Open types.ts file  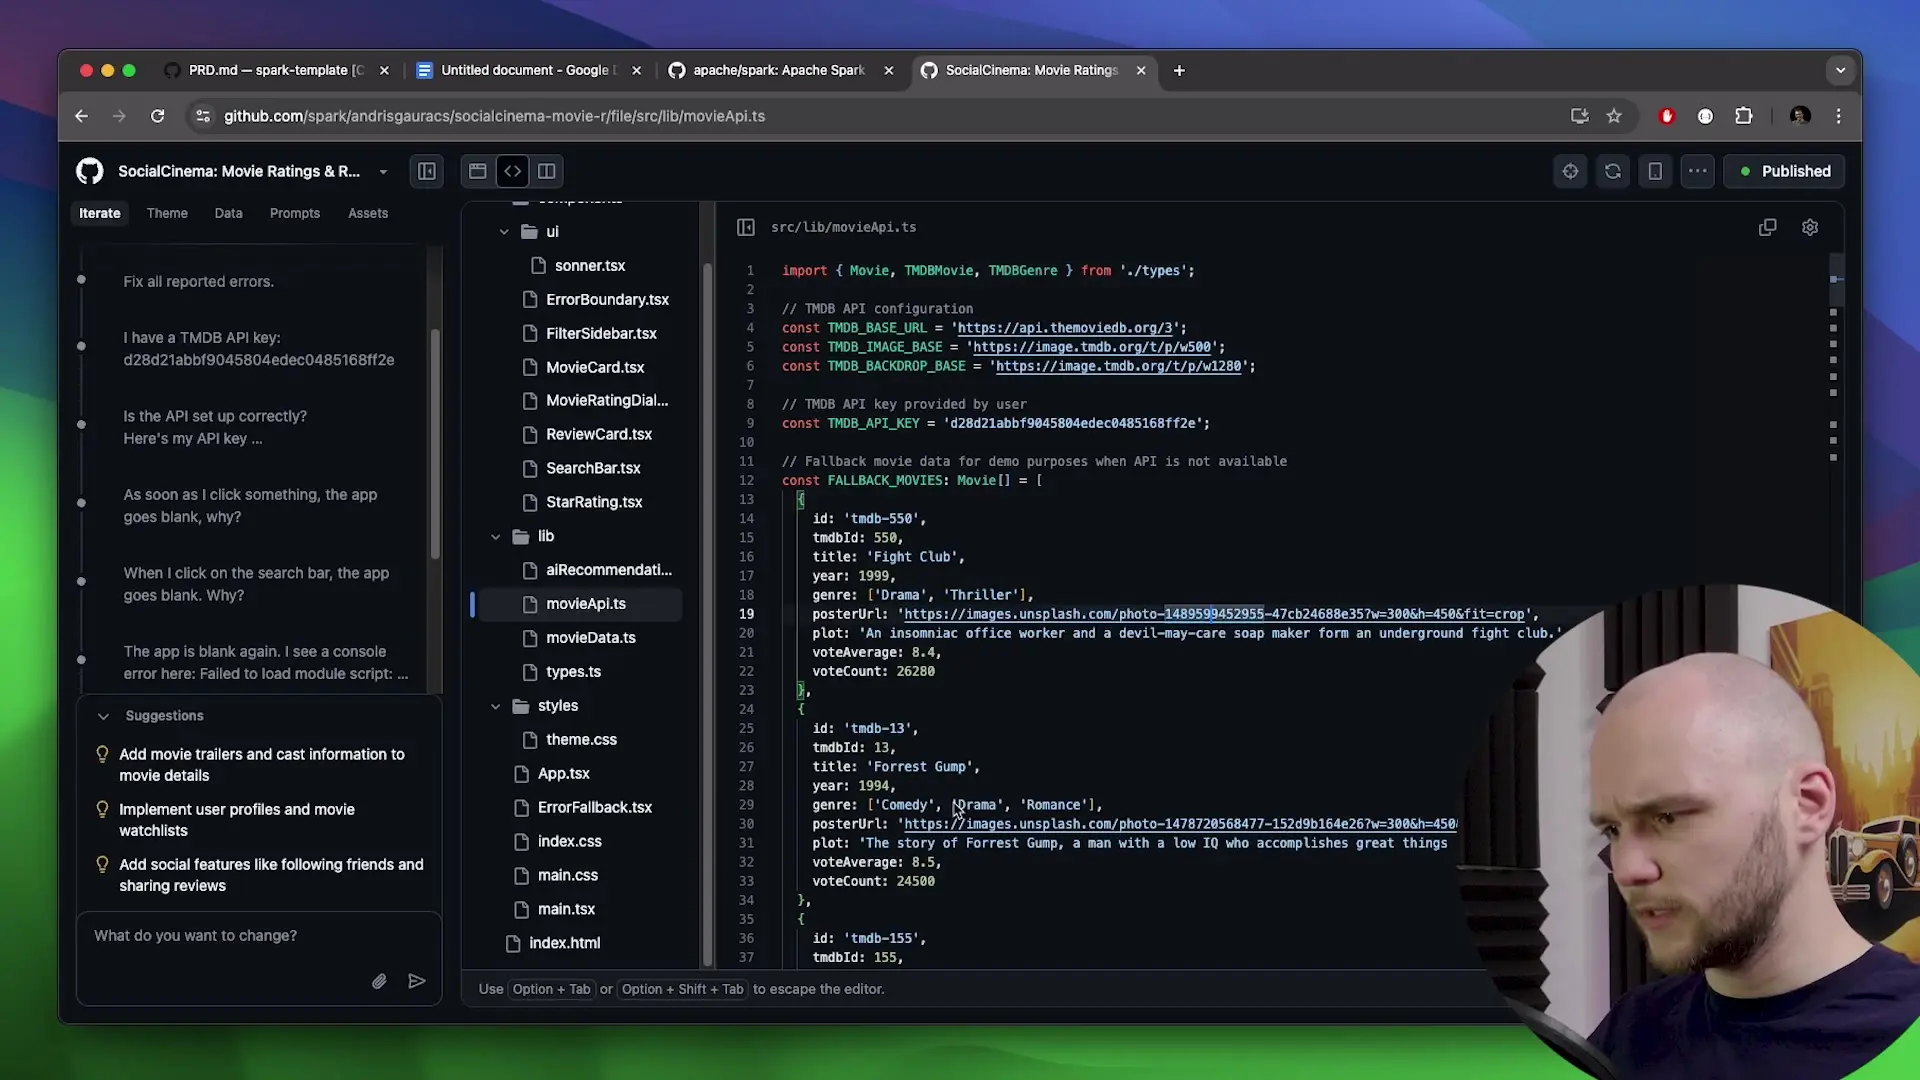[x=573, y=672]
